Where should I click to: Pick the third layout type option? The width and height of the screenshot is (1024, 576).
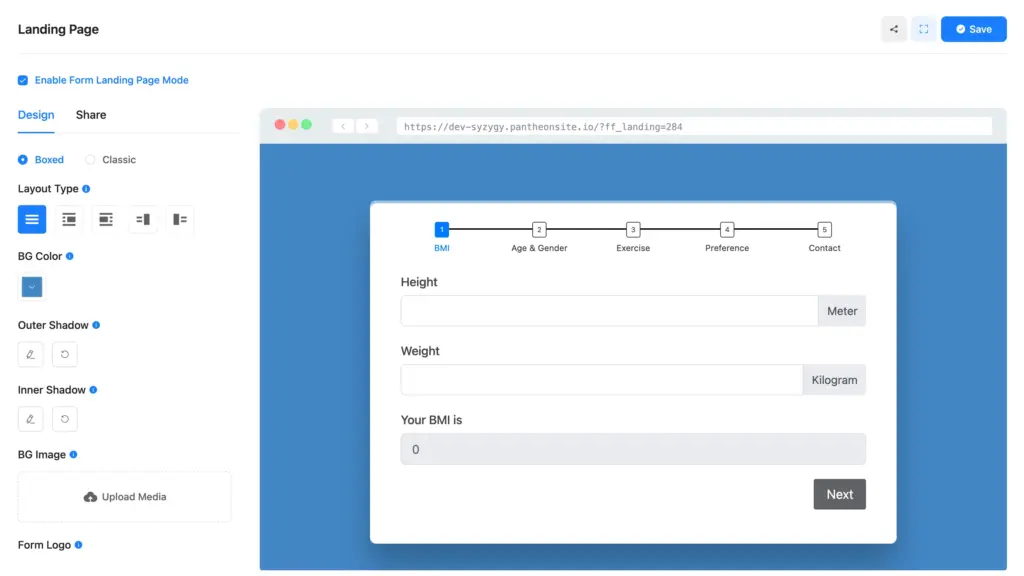105,219
